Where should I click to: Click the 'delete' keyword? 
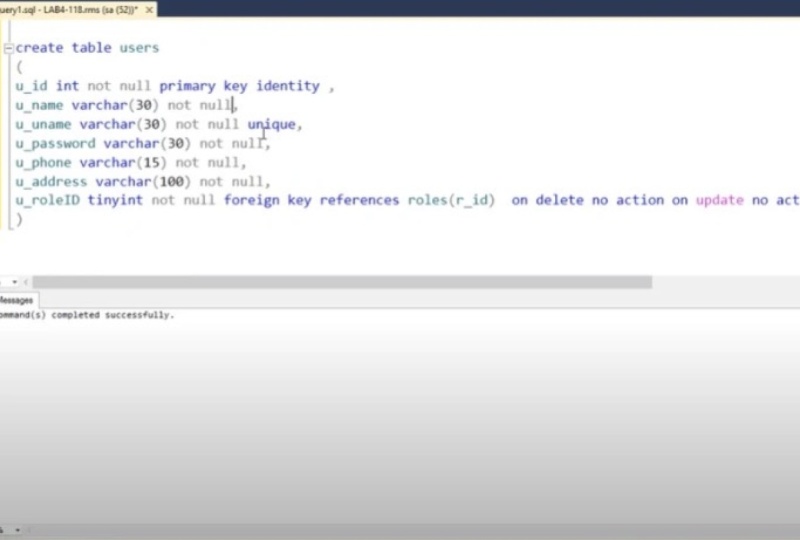(559, 200)
